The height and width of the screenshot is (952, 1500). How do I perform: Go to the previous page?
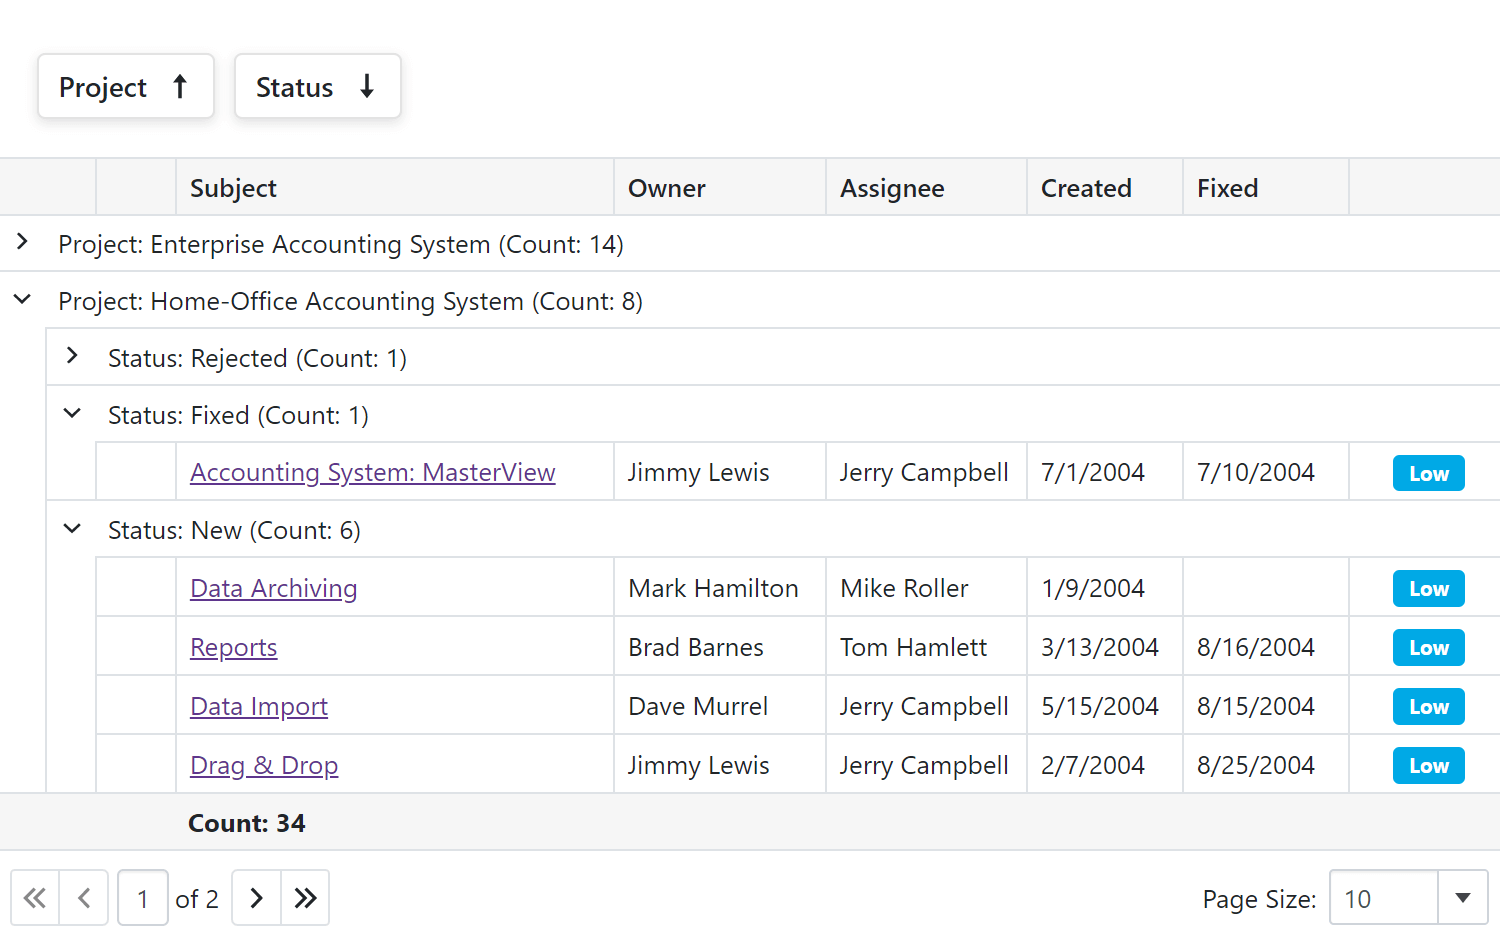coord(85,898)
